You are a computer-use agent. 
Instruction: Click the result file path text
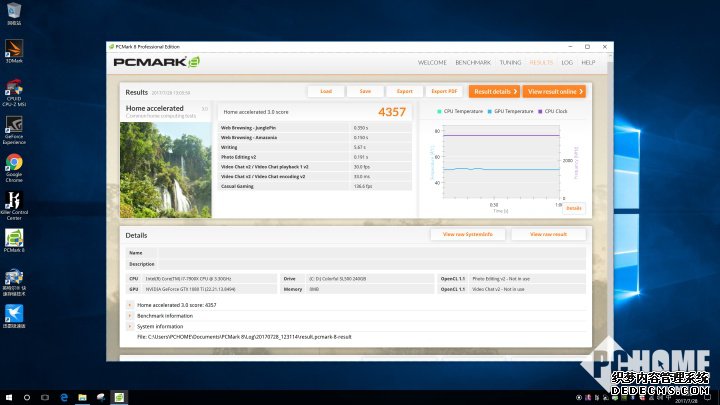244,337
